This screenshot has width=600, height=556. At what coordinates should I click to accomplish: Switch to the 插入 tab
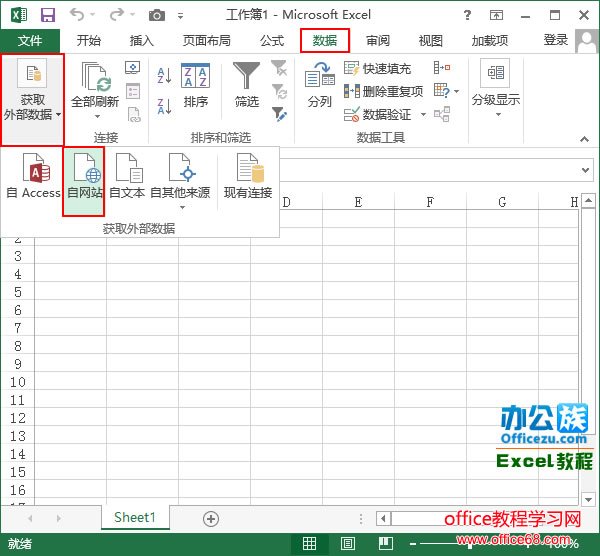[x=142, y=41]
